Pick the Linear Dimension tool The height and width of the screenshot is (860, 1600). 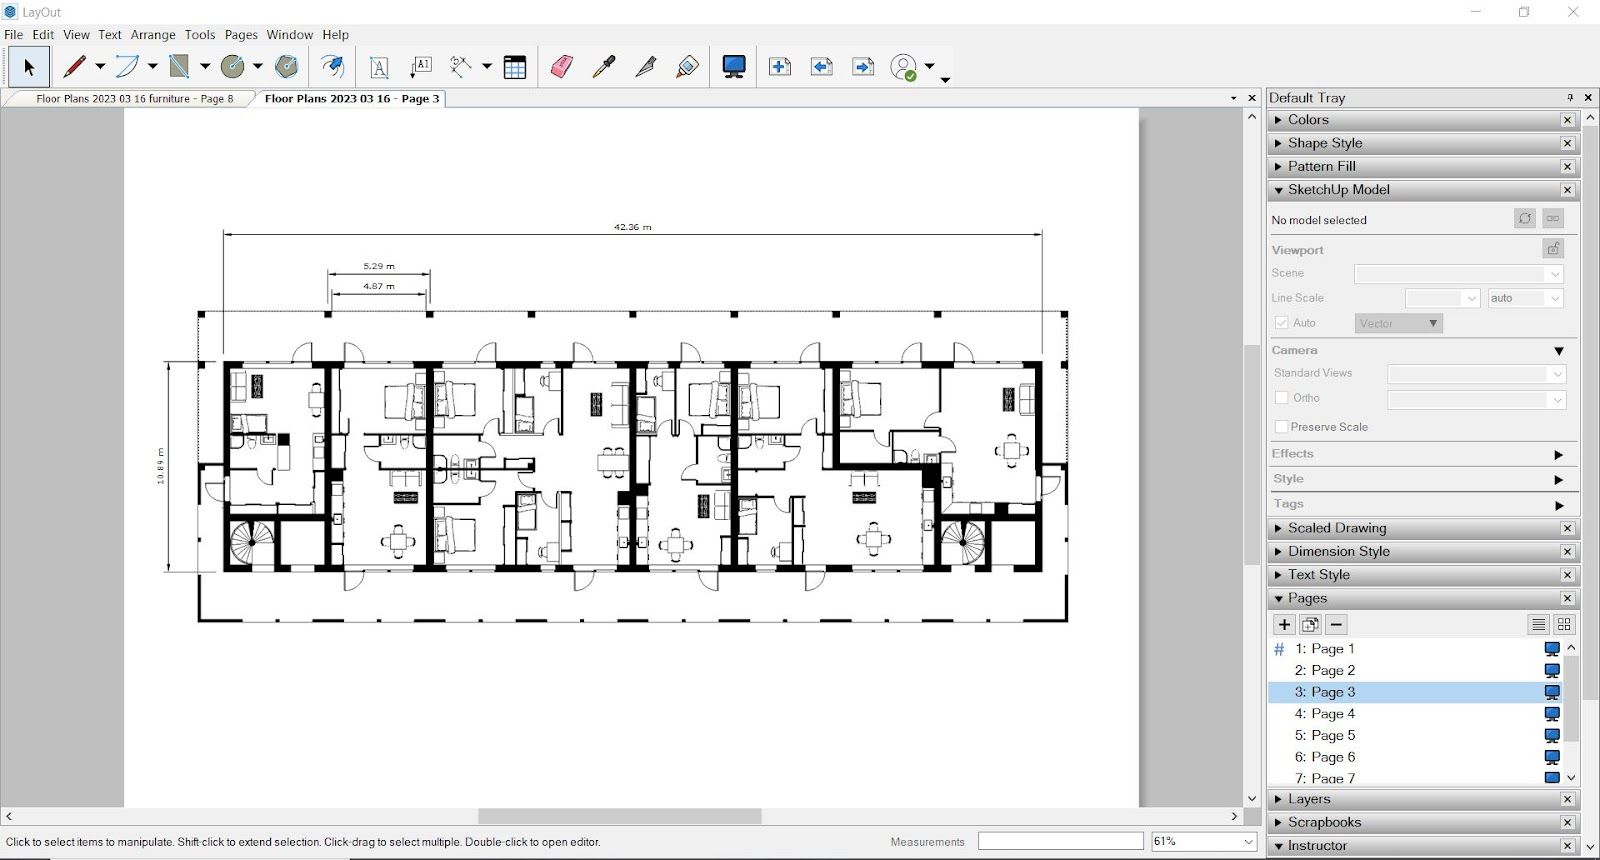tap(461, 67)
